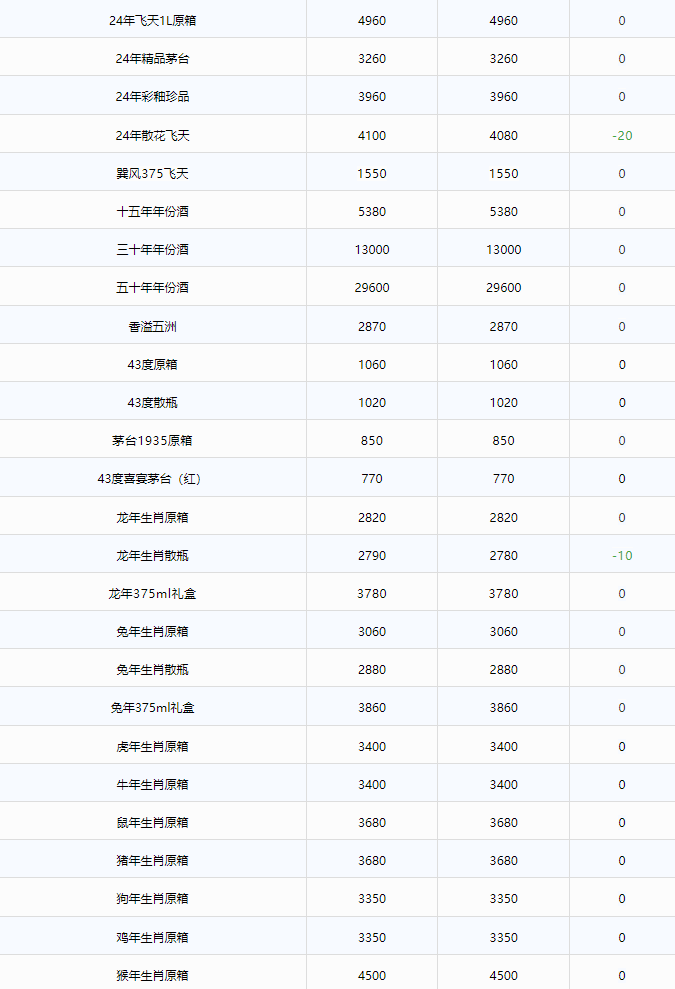Click first 3780 price in 龙年375ml礼盒 row
Viewport: 675px width, 989px height.
[x=372, y=594]
